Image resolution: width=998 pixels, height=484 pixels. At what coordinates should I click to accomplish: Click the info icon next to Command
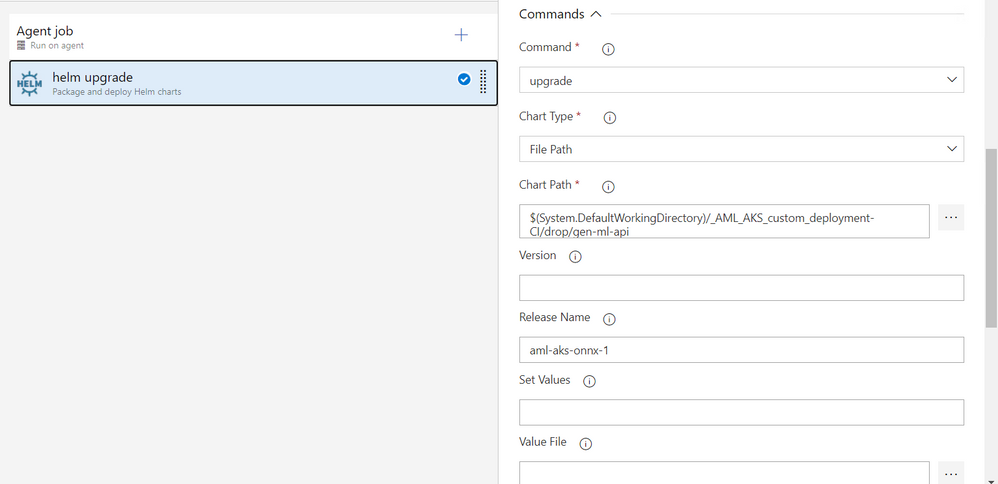[608, 49]
